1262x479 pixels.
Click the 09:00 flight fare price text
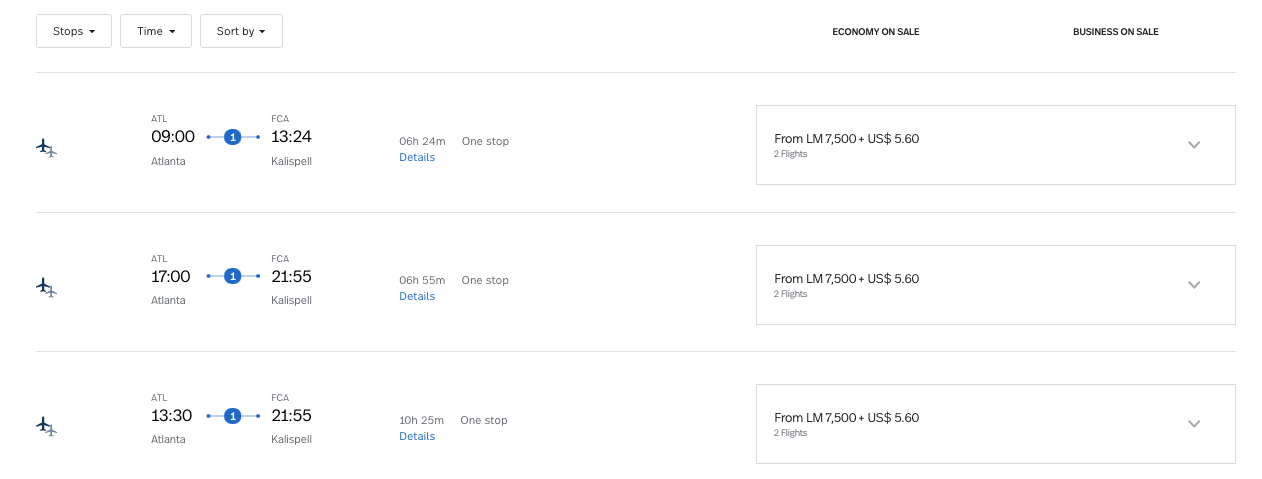point(846,139)
